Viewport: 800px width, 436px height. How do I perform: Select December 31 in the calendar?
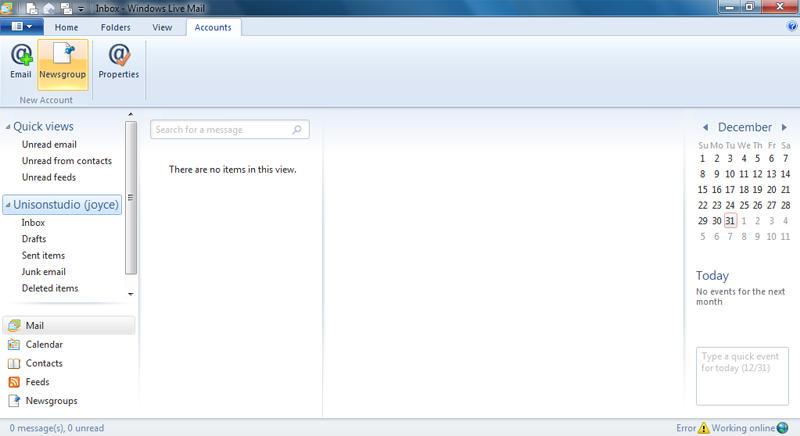[x=730, y=221]
